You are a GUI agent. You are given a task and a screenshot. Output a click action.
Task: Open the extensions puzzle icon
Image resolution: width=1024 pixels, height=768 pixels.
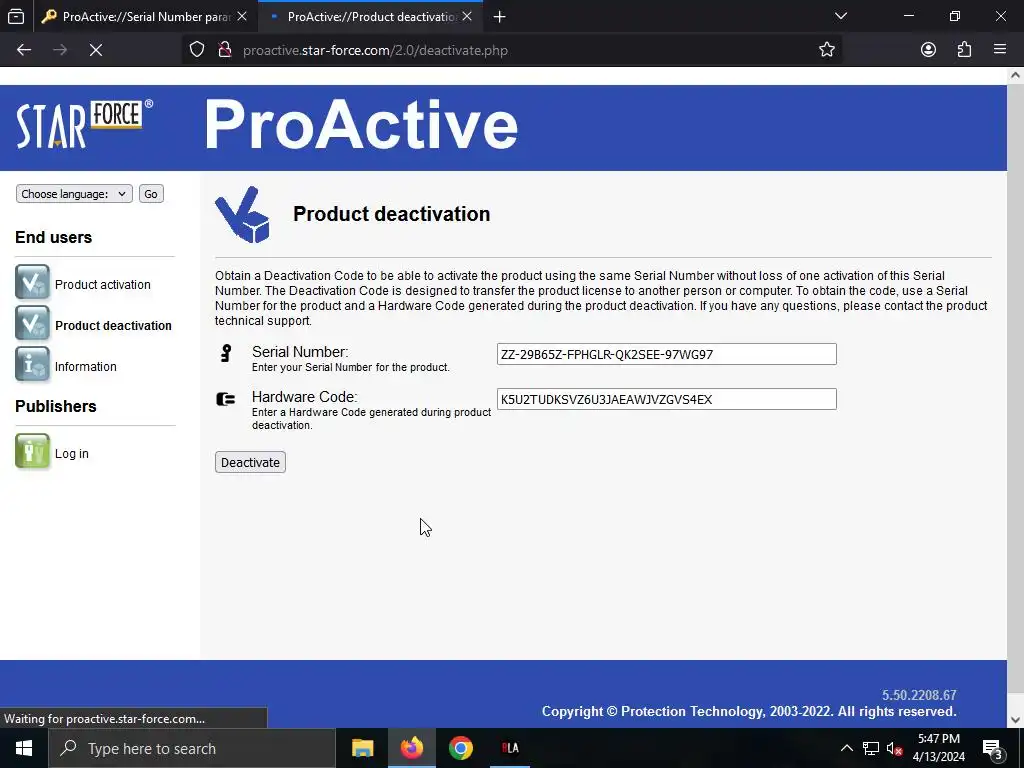[x=964, y=50]
